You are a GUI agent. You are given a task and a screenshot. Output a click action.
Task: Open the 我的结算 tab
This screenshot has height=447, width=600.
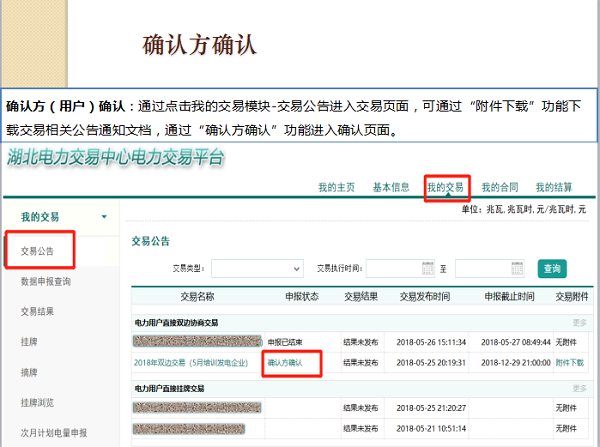tap(554, 187)
